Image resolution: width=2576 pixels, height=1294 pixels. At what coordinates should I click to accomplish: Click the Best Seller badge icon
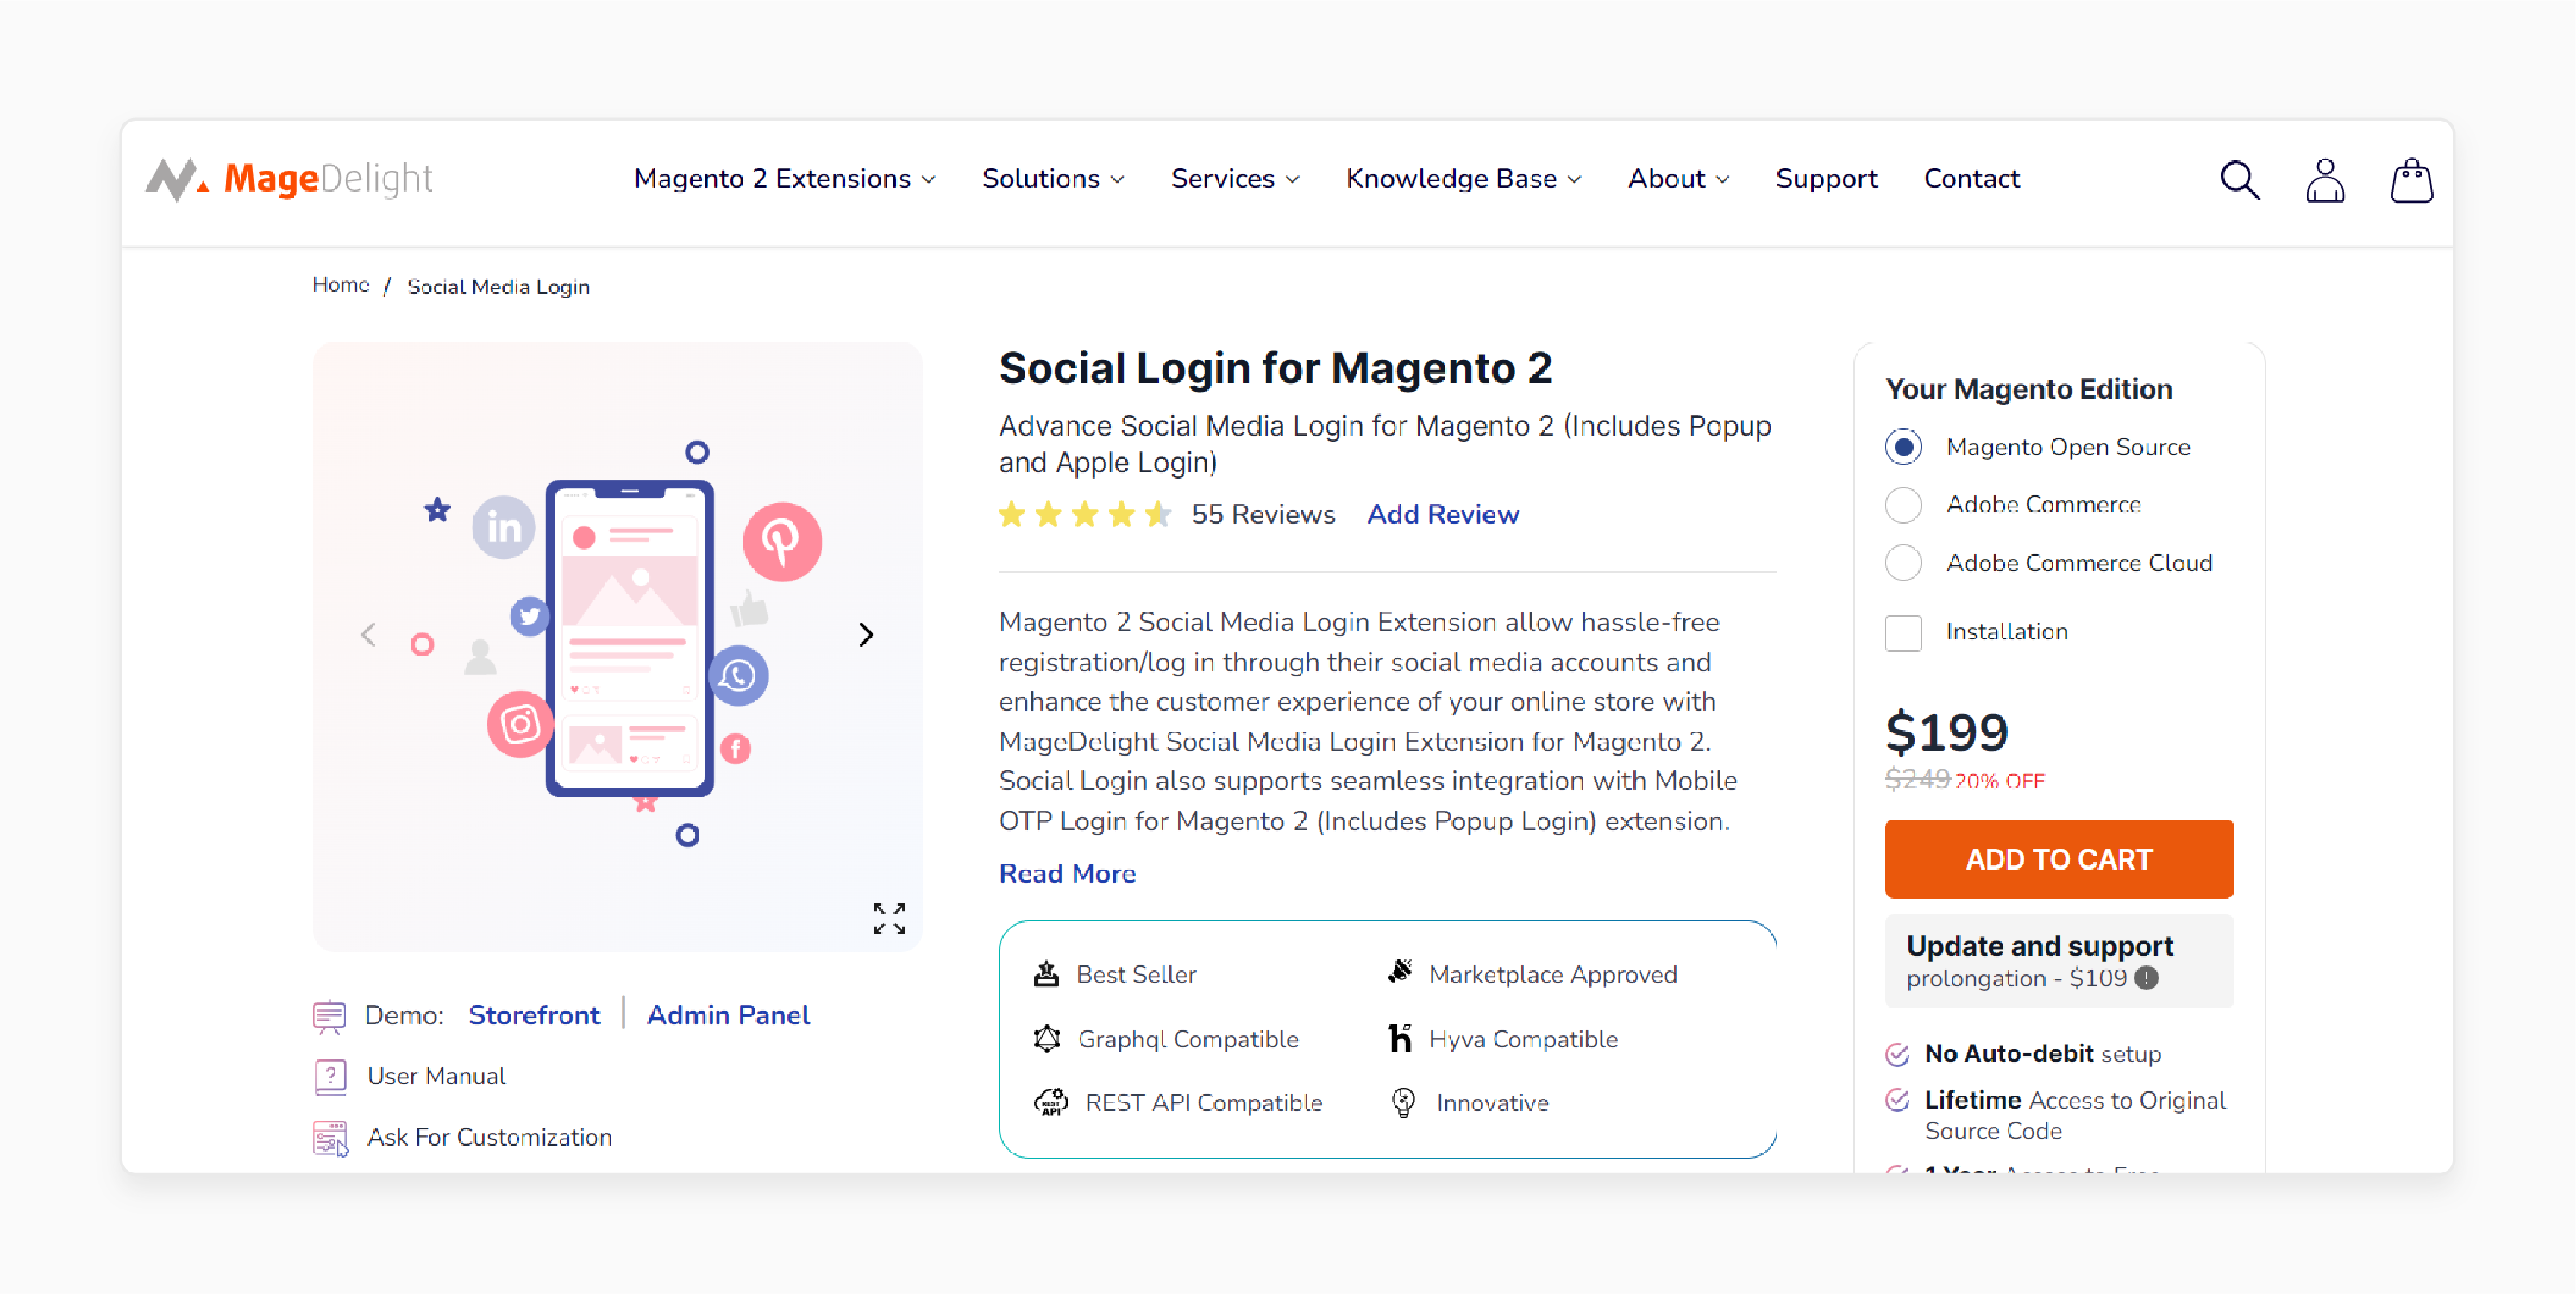[x=1046, y=973]
